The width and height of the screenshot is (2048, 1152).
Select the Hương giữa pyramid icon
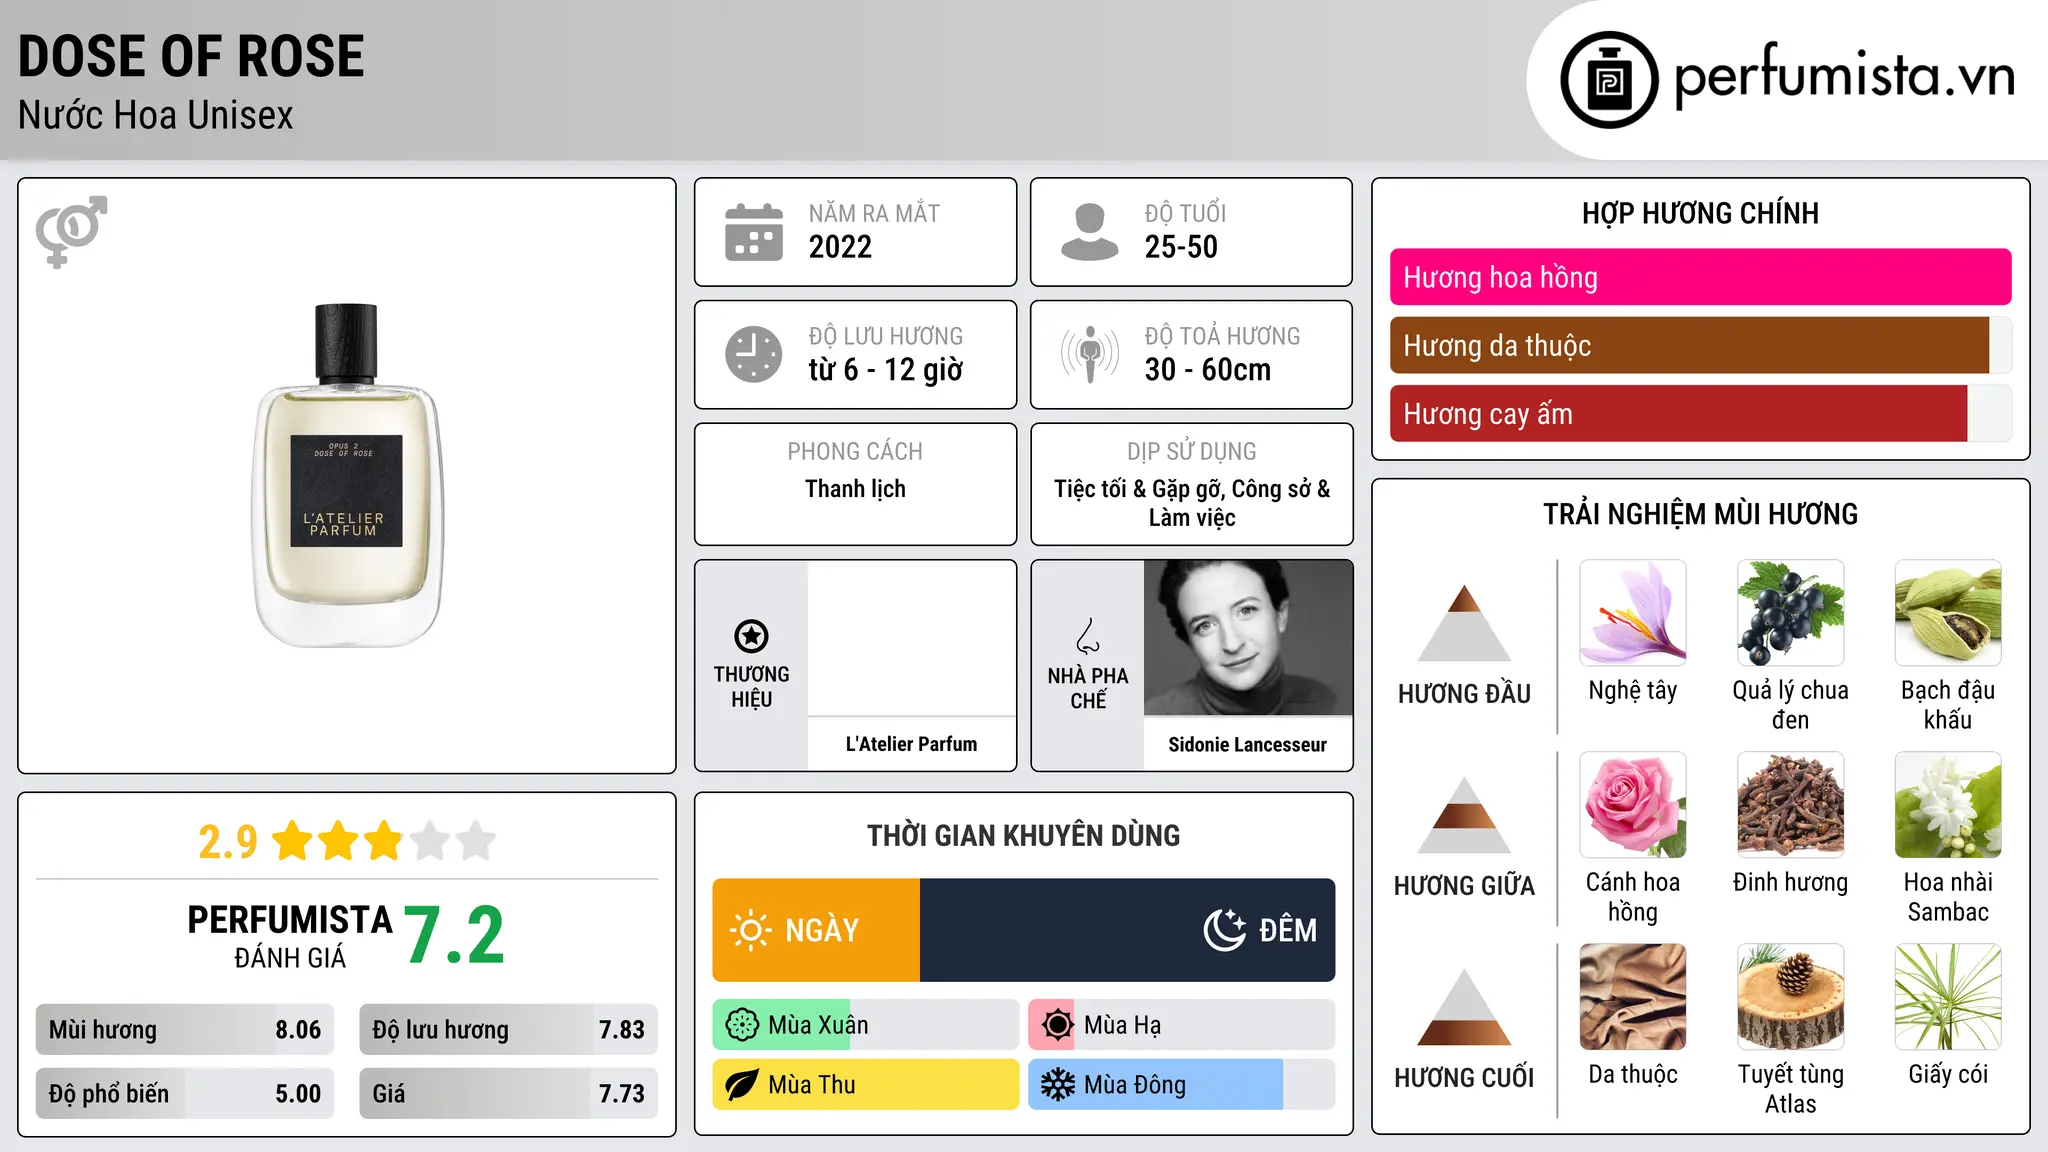[1464, 815]
